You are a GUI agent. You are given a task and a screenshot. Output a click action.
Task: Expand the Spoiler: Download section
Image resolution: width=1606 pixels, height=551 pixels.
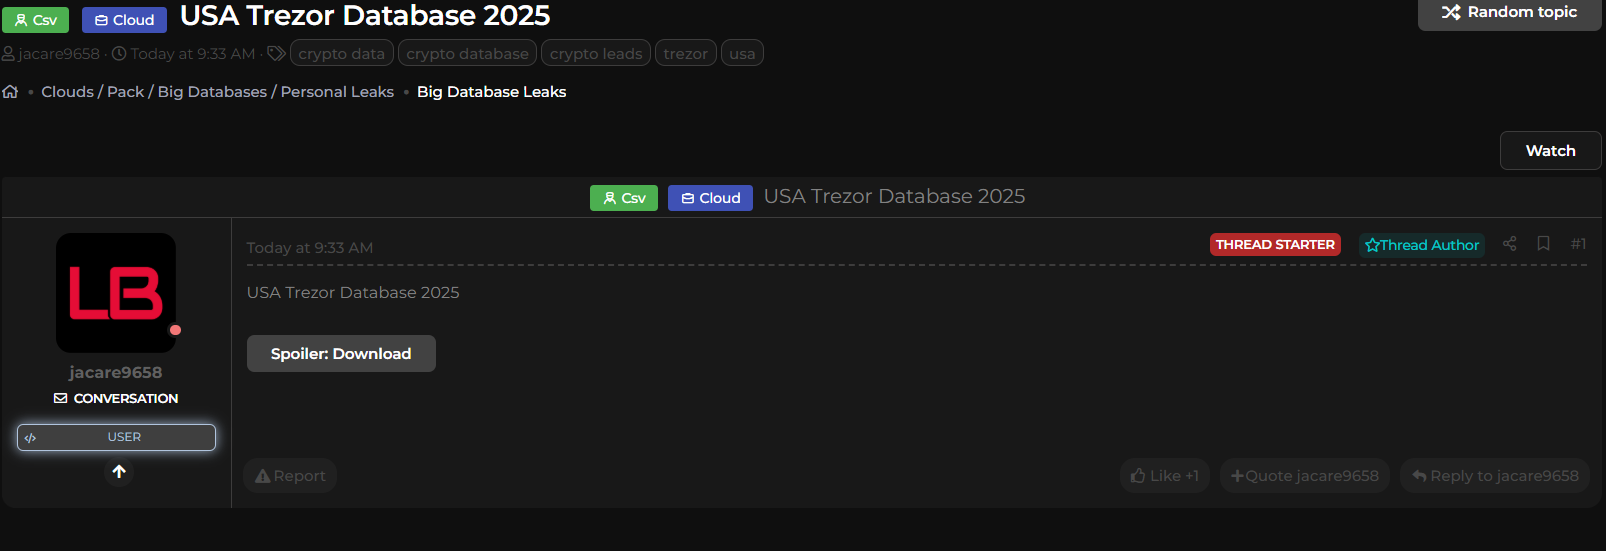point(341,354)
